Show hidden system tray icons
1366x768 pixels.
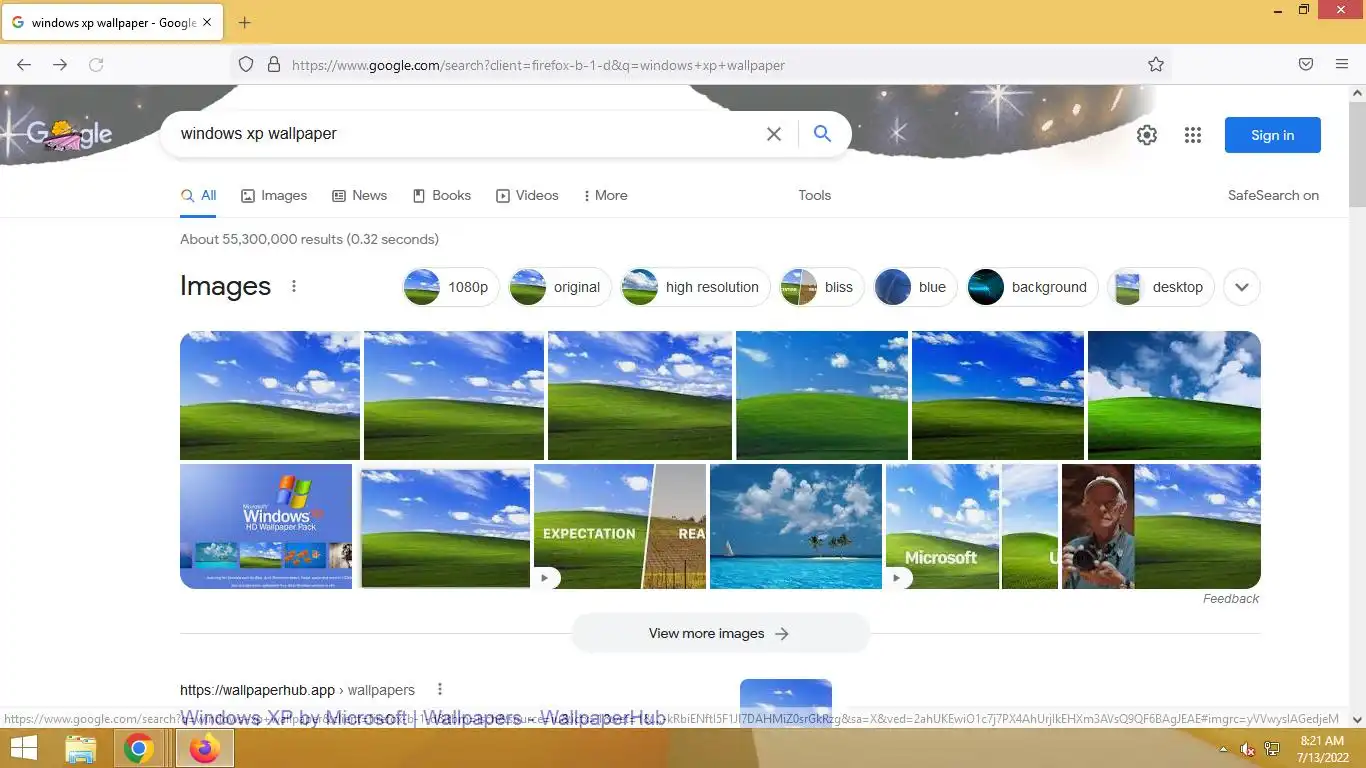click(x=1223, y=749)
